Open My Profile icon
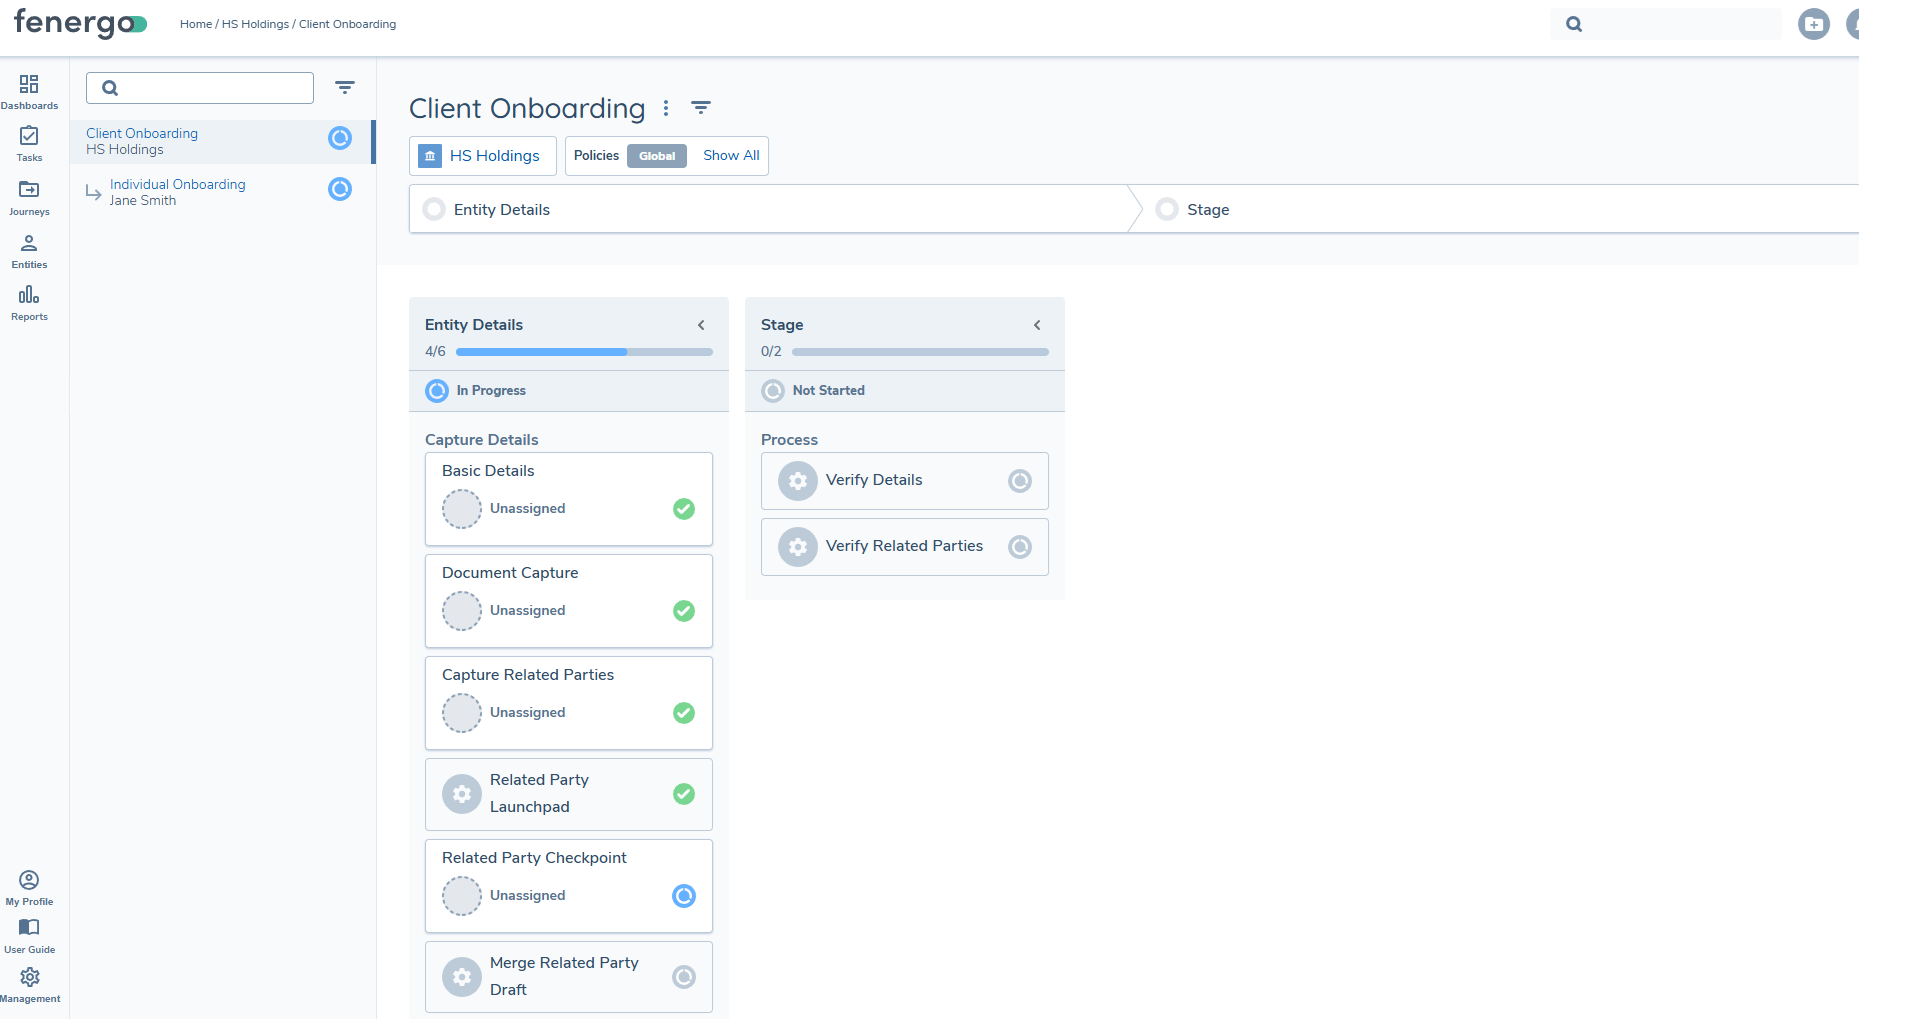This screenshot has height=1019, width=1907. tap(29, 886)
